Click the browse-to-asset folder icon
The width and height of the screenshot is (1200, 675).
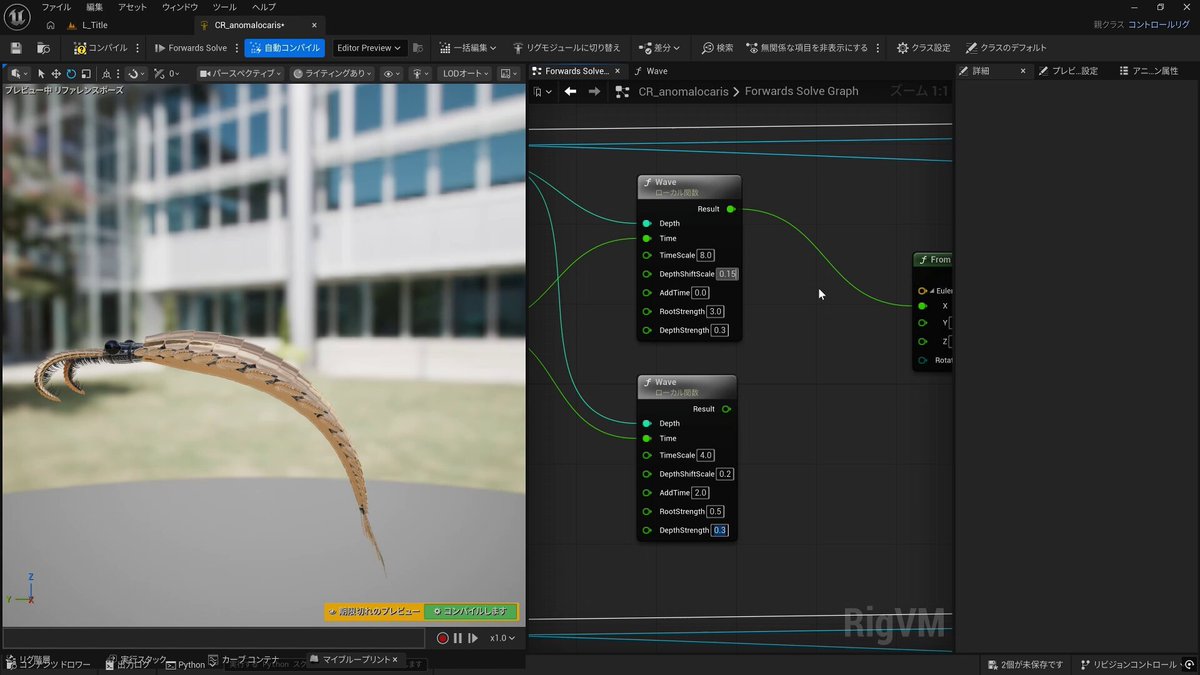point(43,48)
